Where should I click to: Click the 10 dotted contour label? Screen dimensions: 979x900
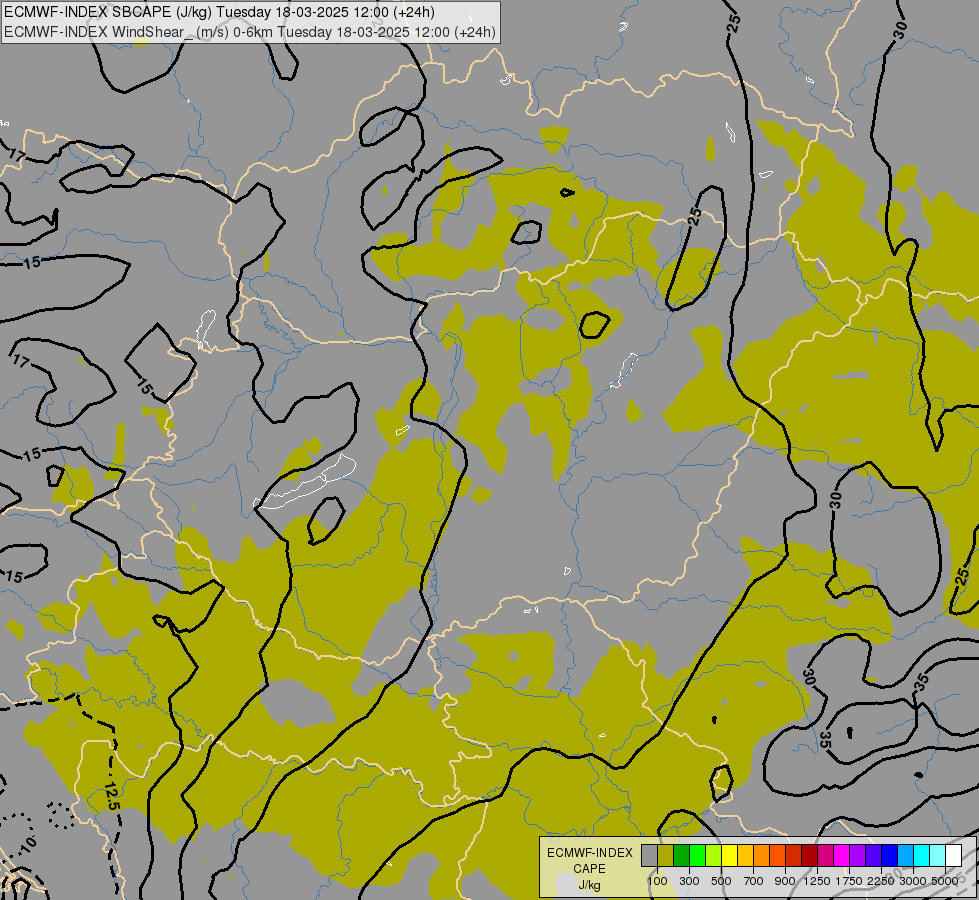(29, 844)
